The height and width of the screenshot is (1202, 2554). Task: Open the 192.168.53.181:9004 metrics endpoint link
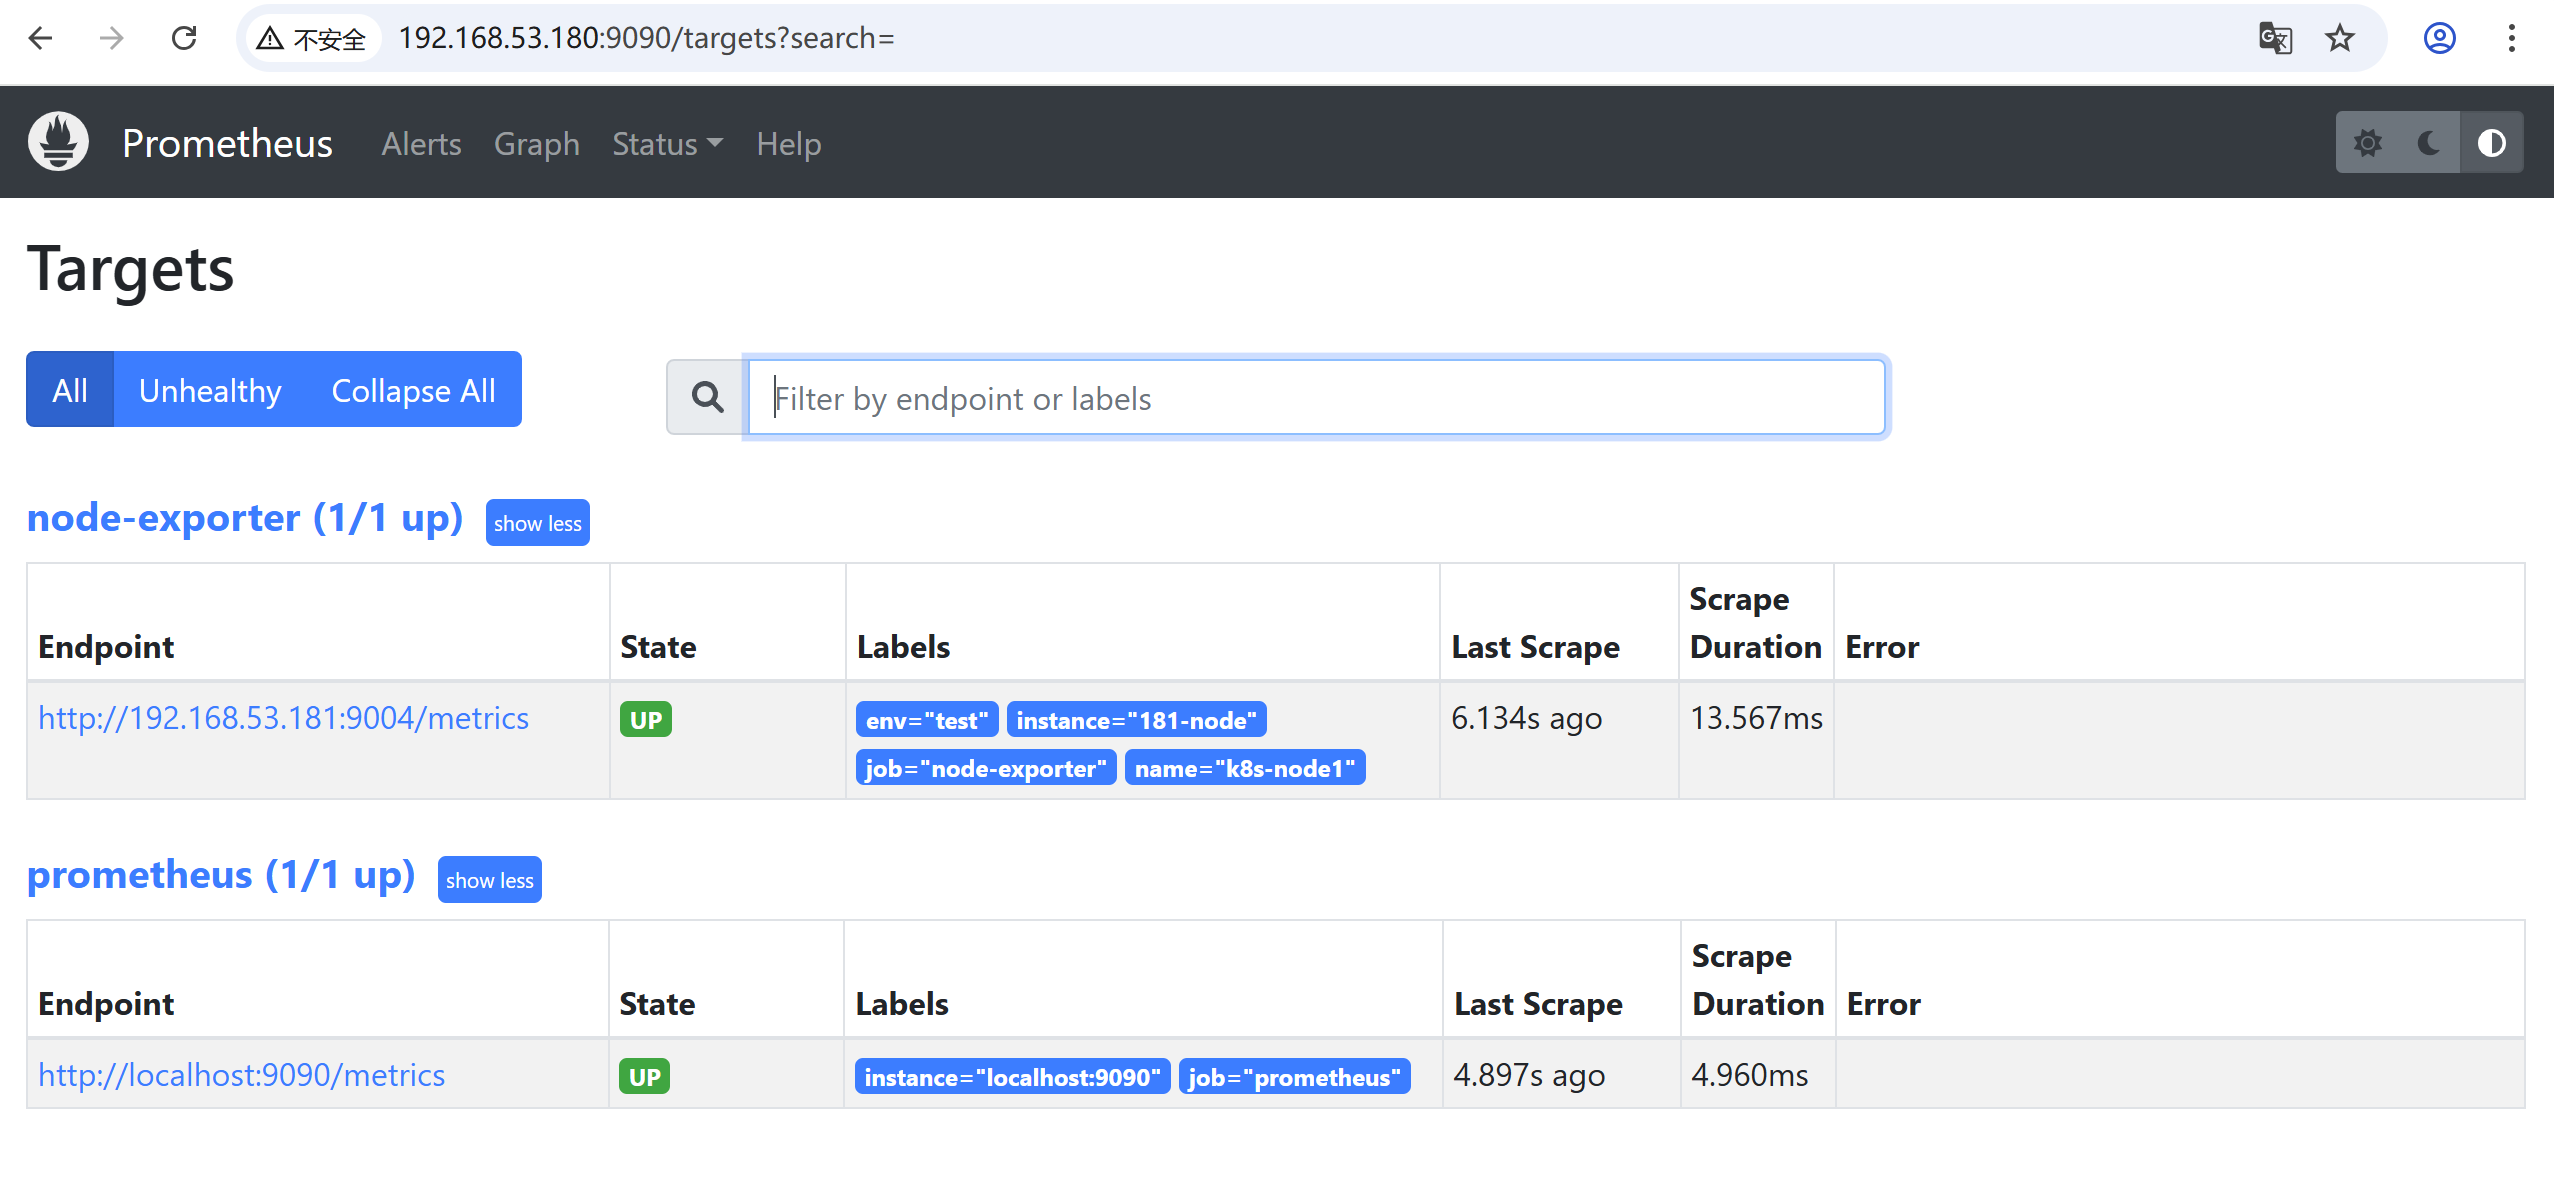(x=283, y=718)
